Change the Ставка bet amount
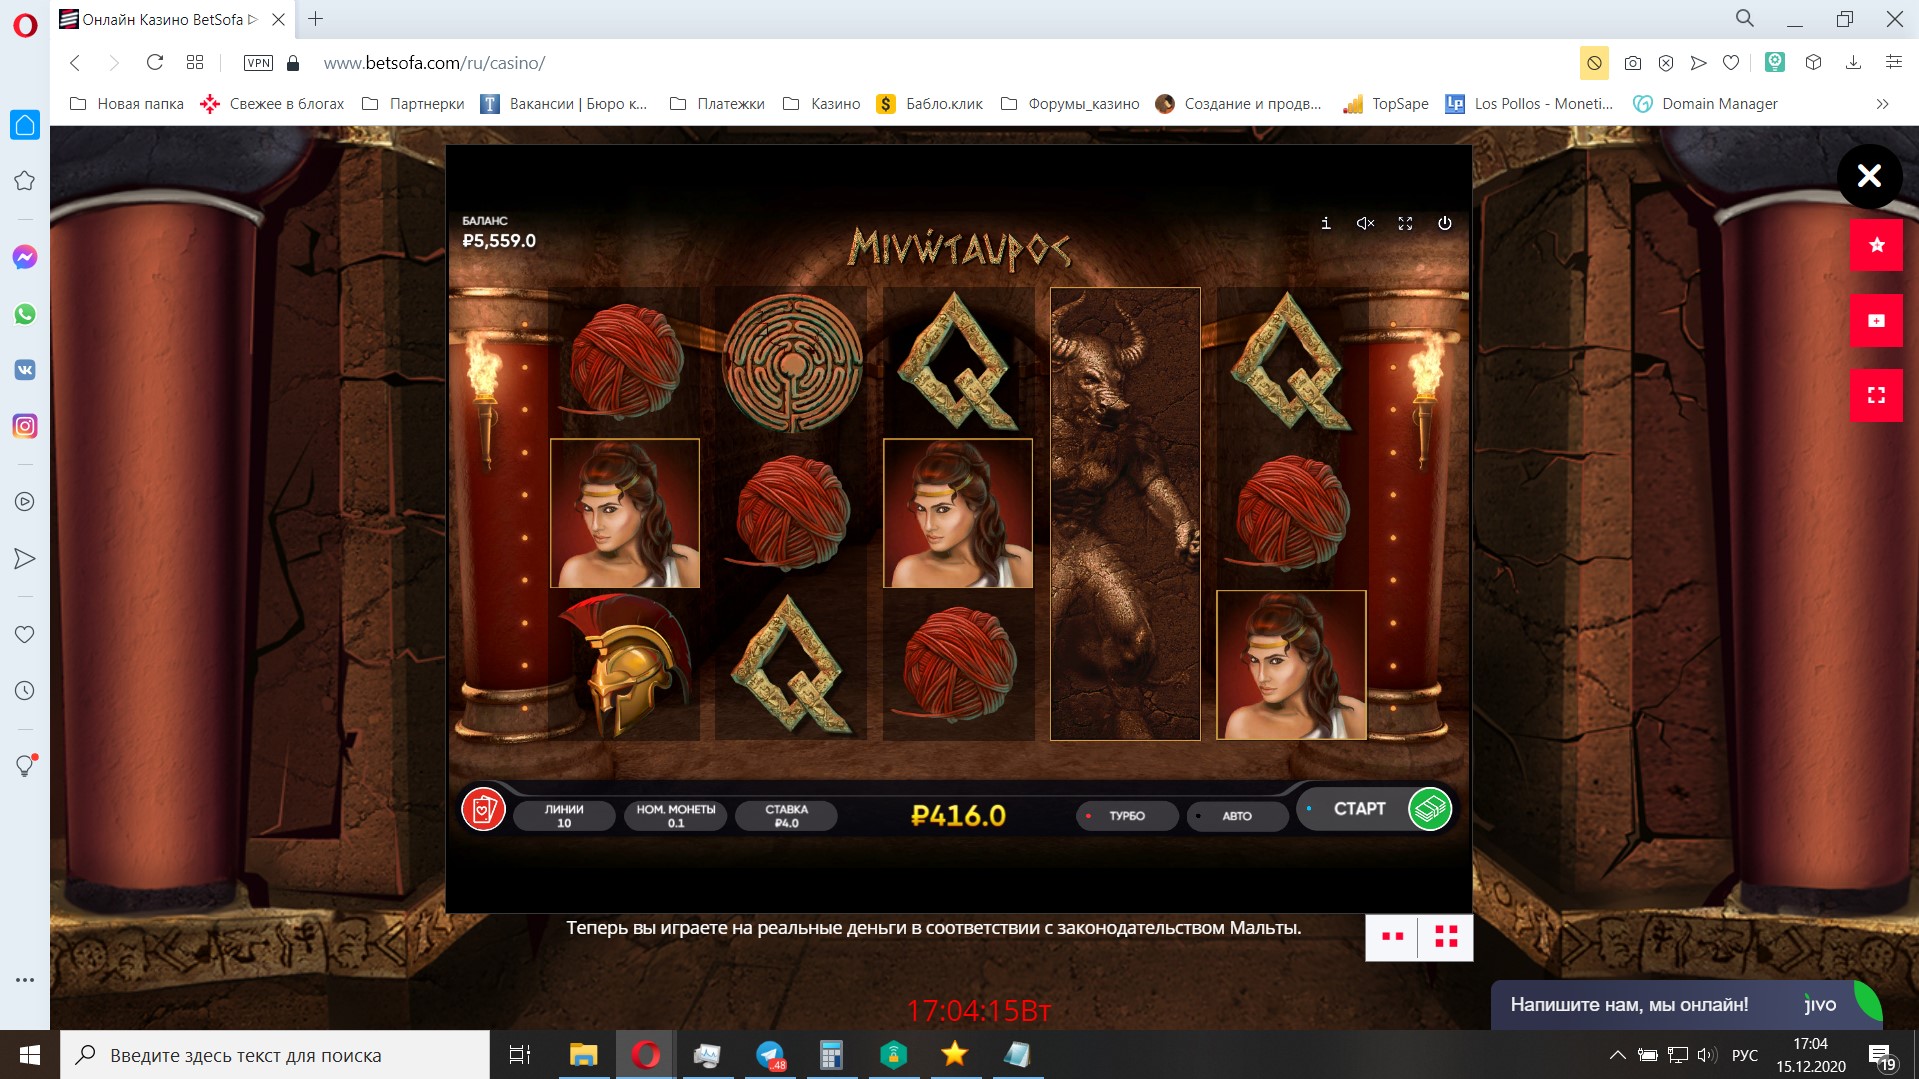This screenshot has width=1919, height=1079. [x=786, y=816]
